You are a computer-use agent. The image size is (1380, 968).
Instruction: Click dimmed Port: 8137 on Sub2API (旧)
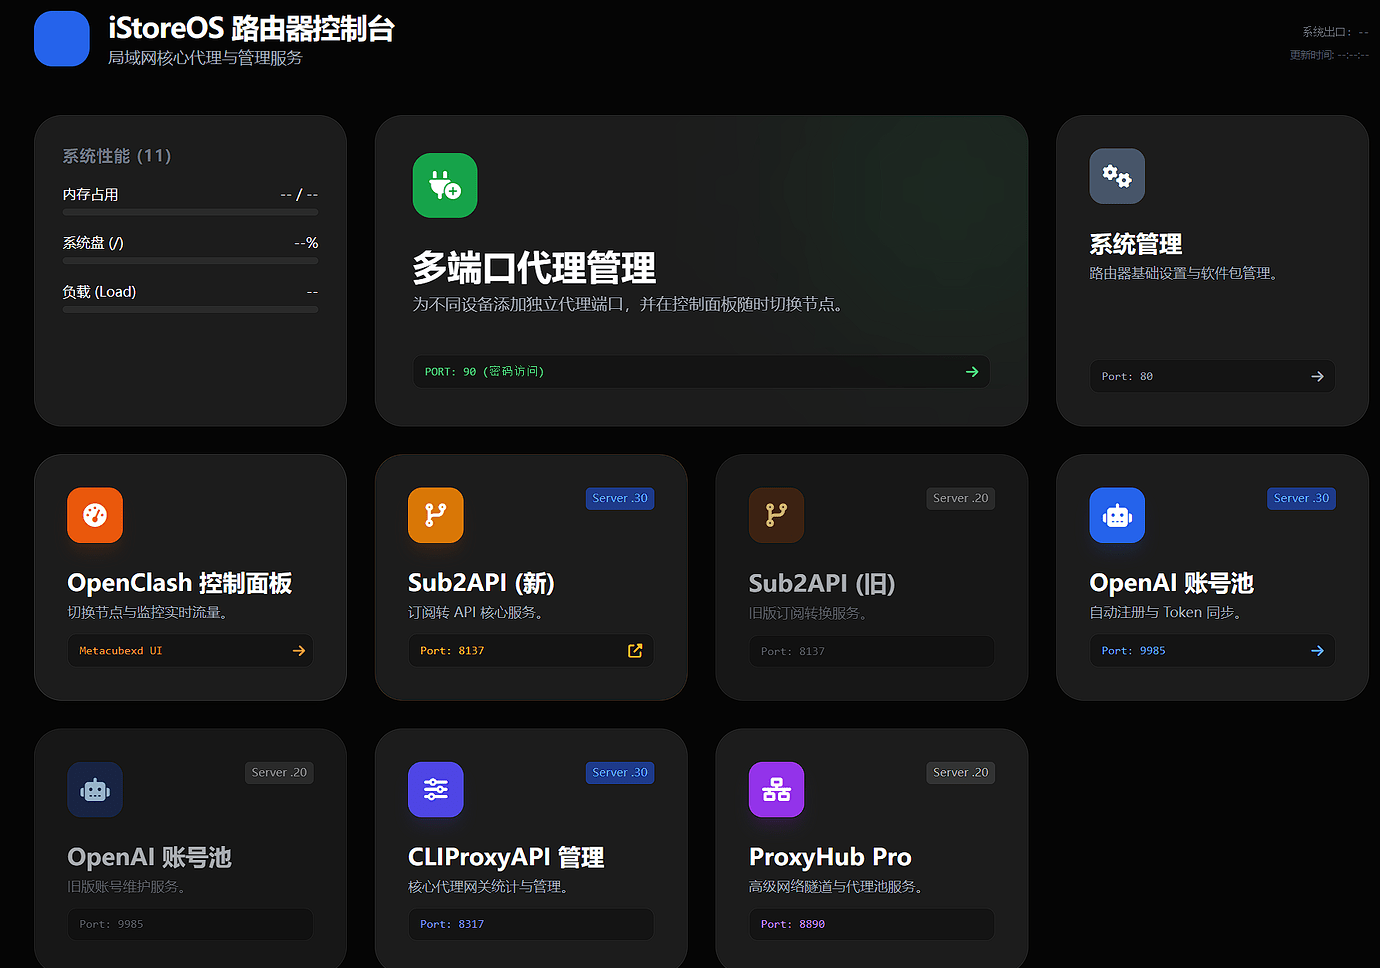[872, 651]
